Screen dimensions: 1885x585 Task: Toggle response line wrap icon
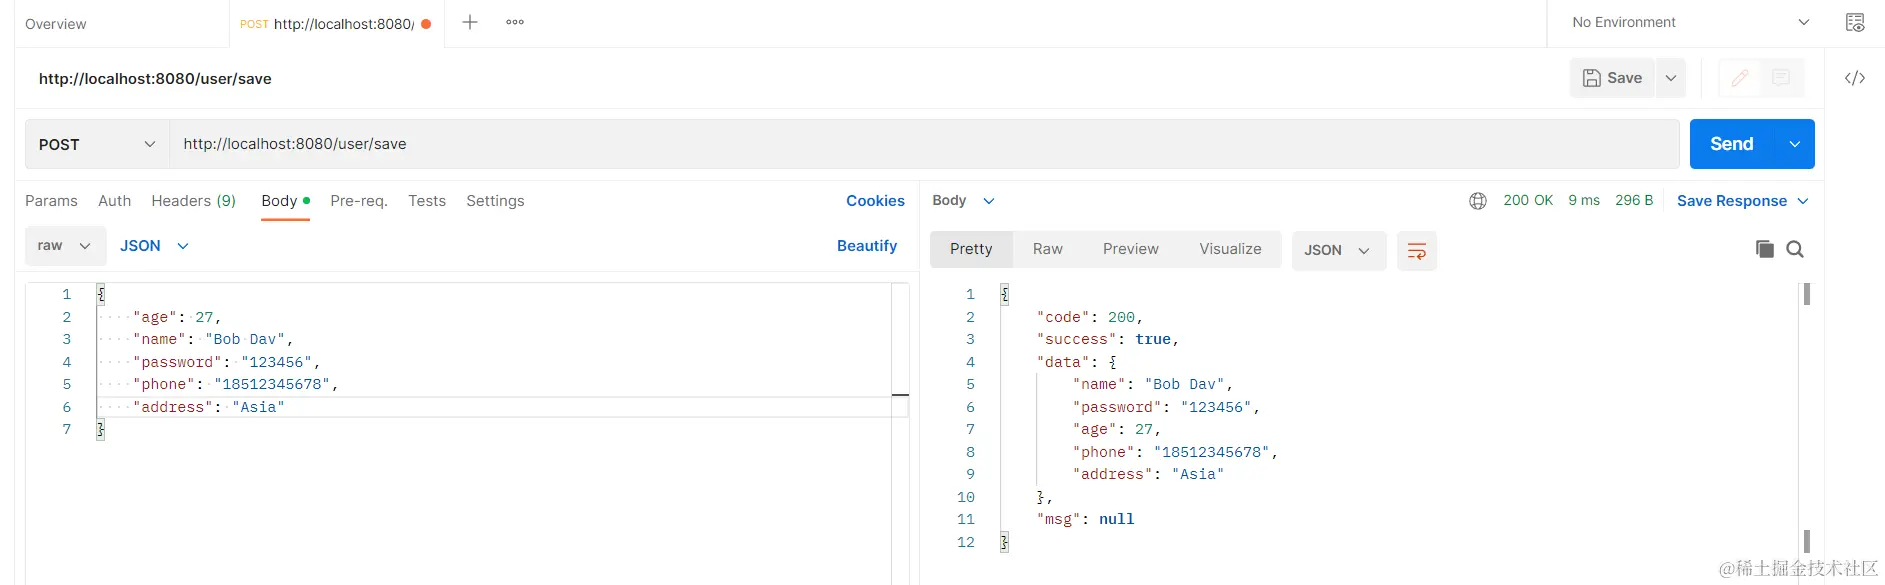click(1416, 250)
